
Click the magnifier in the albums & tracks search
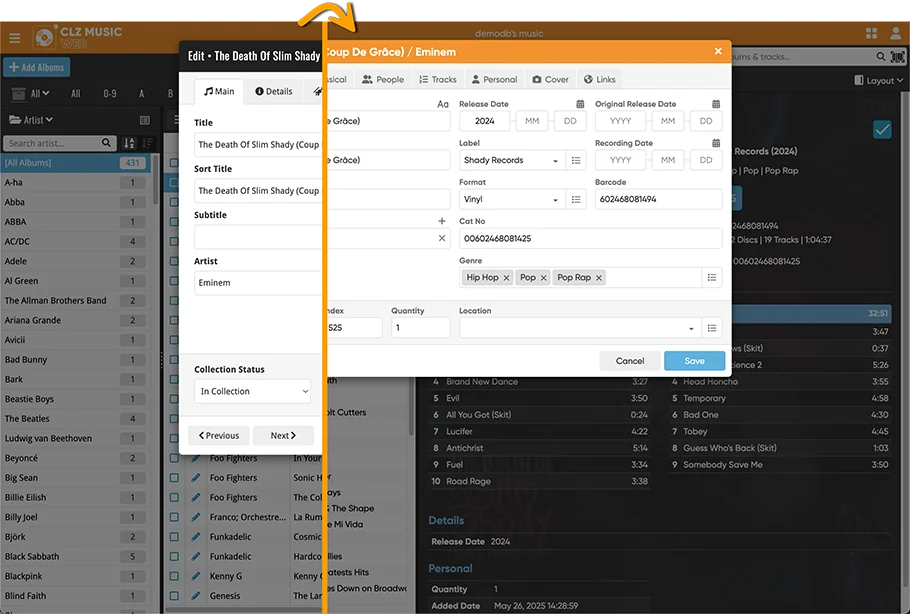[x=880, y=56]
